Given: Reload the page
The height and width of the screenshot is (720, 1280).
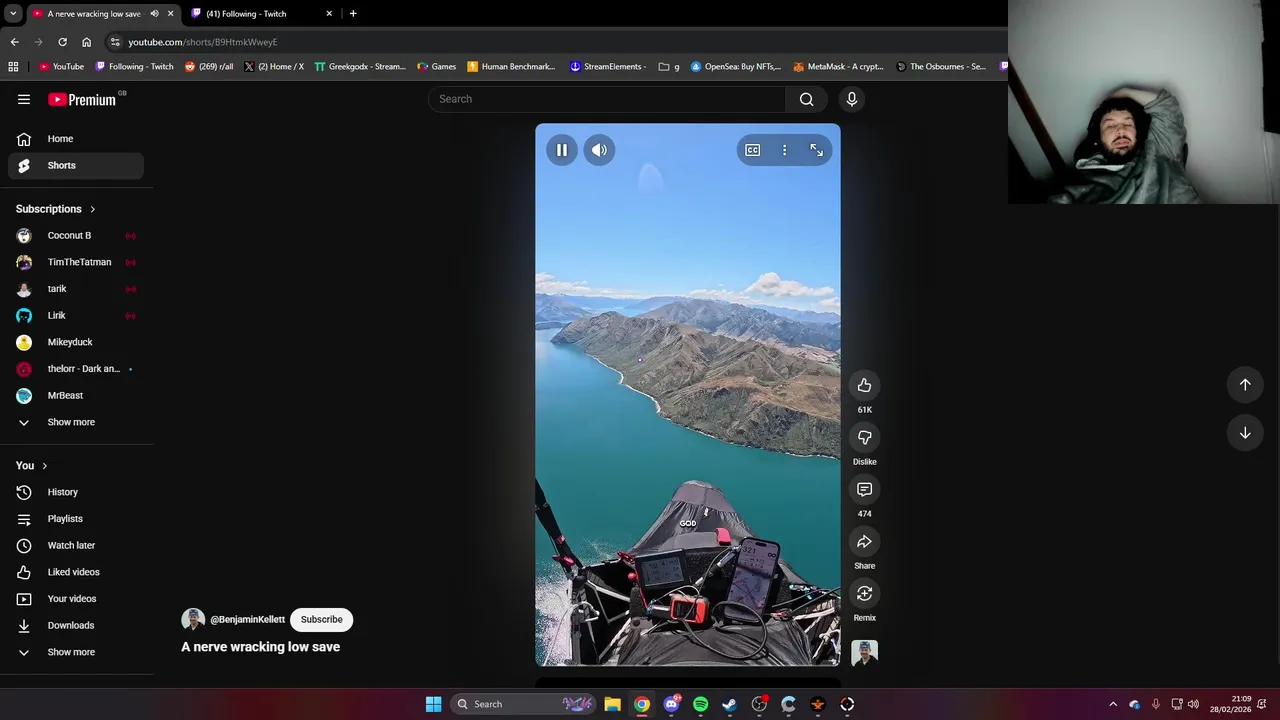Looking at the screenshot, I should coord(62,42).
